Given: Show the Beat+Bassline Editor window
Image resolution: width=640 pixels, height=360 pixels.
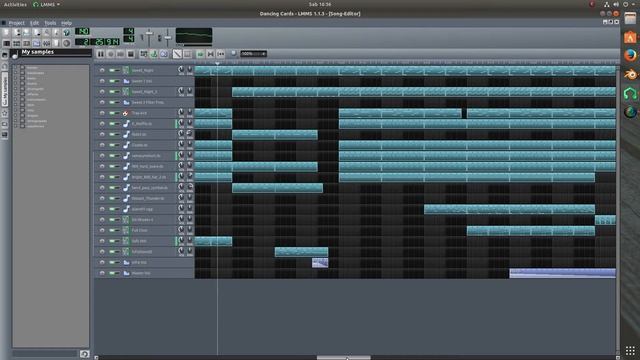Looking at the screenshot, I should coord(17,43).
